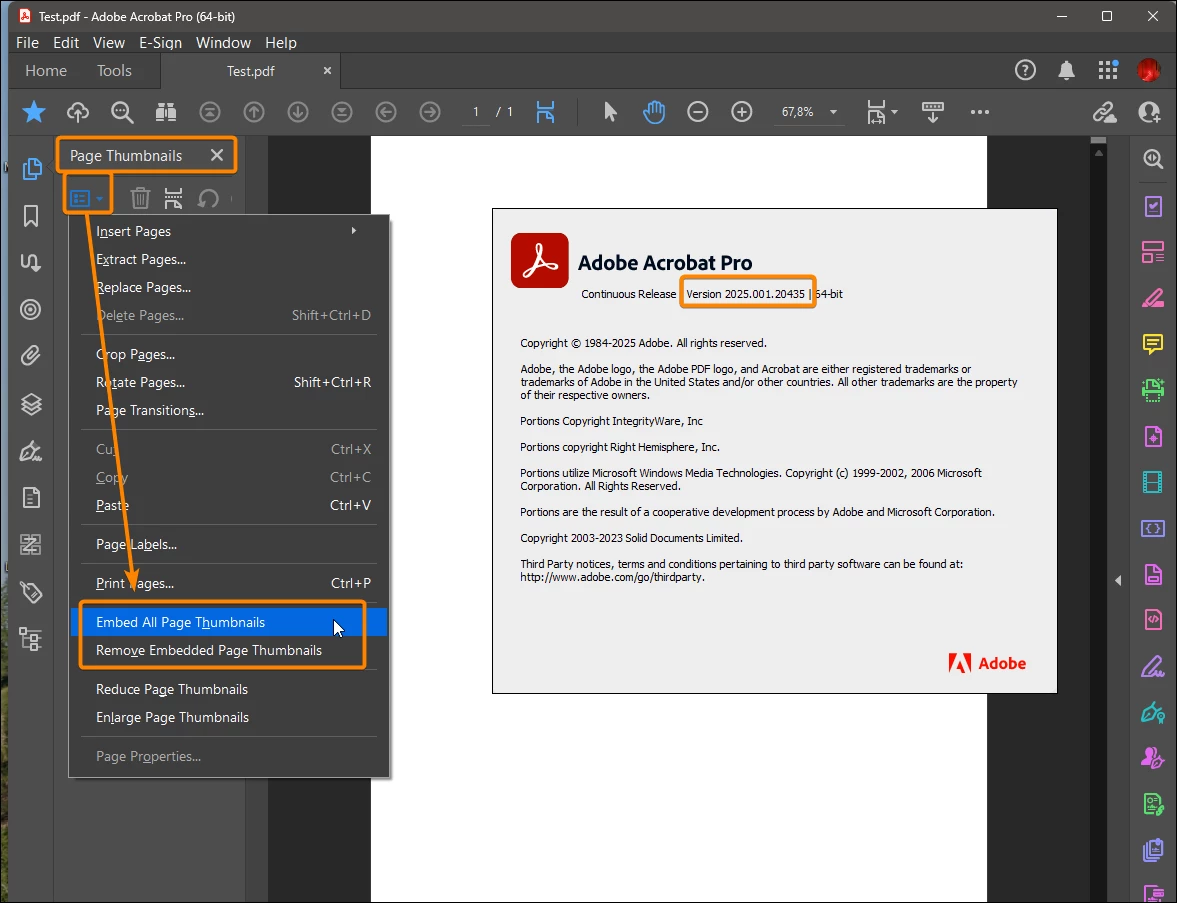
Task: Choose Reduce Page Thumbnails
Action: click(x=229, y=689)
